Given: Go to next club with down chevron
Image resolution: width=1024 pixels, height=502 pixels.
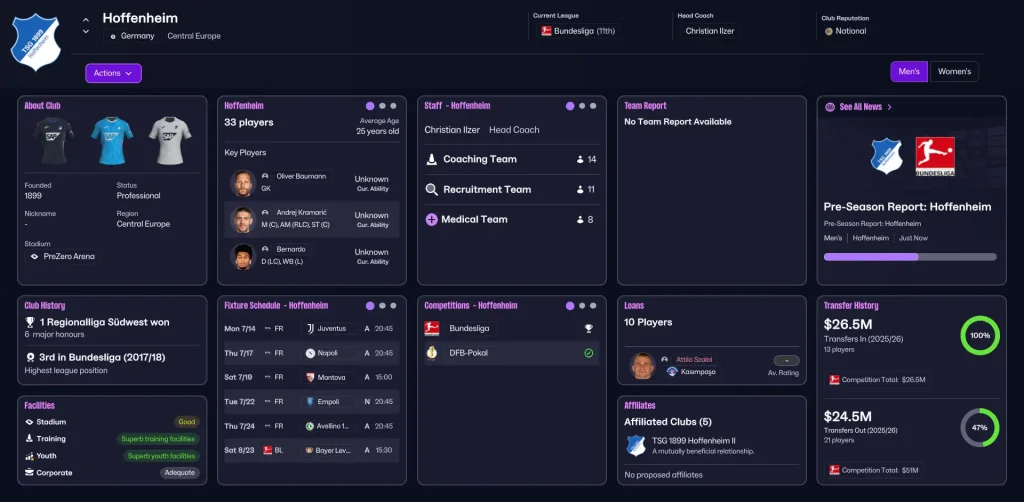Looking at the screenshot, I should tap(86, 31).
